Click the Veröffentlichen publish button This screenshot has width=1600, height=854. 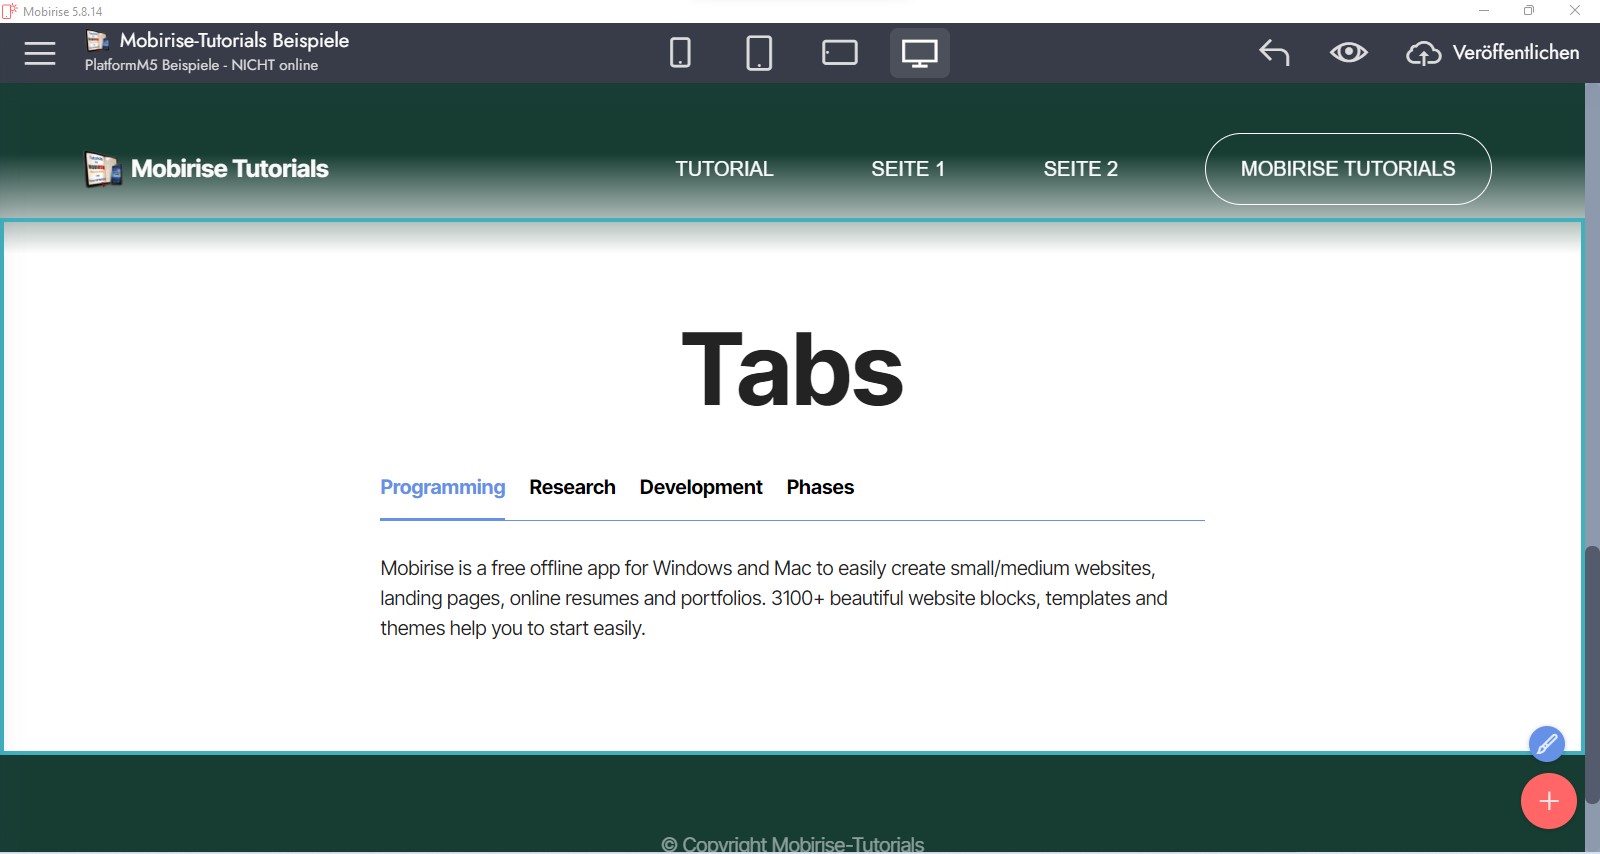1493,53
